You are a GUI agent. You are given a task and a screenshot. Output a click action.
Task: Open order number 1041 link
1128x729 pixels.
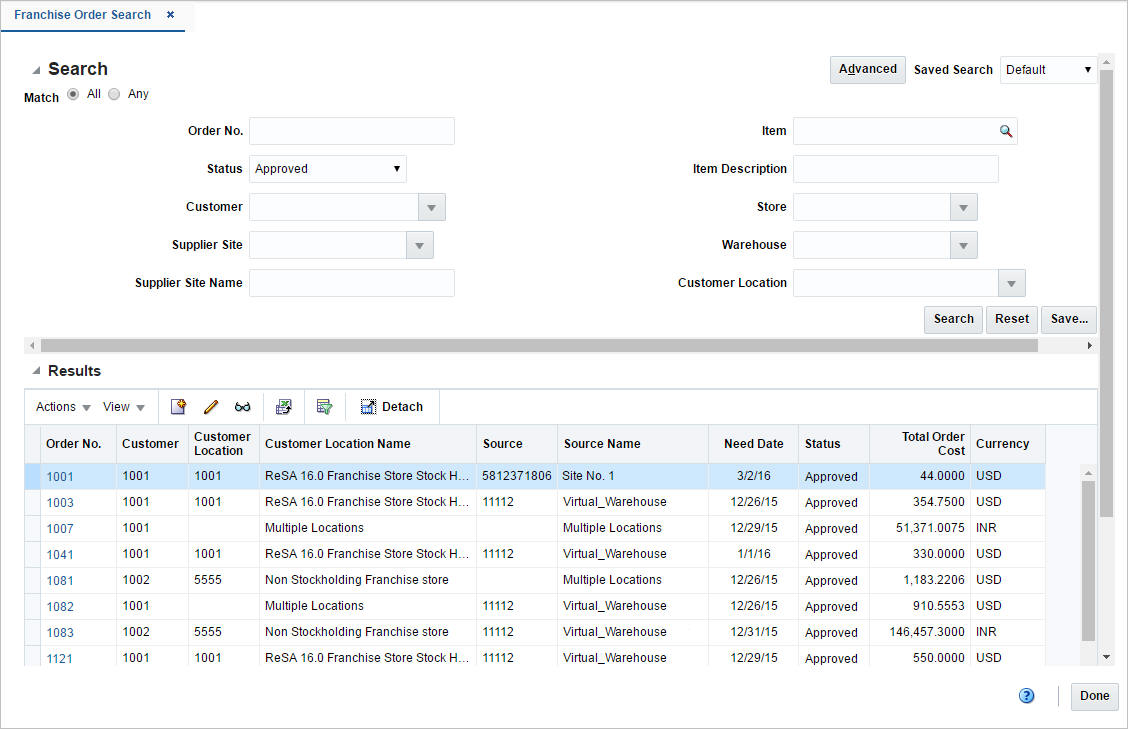click(x=60, y=554)
